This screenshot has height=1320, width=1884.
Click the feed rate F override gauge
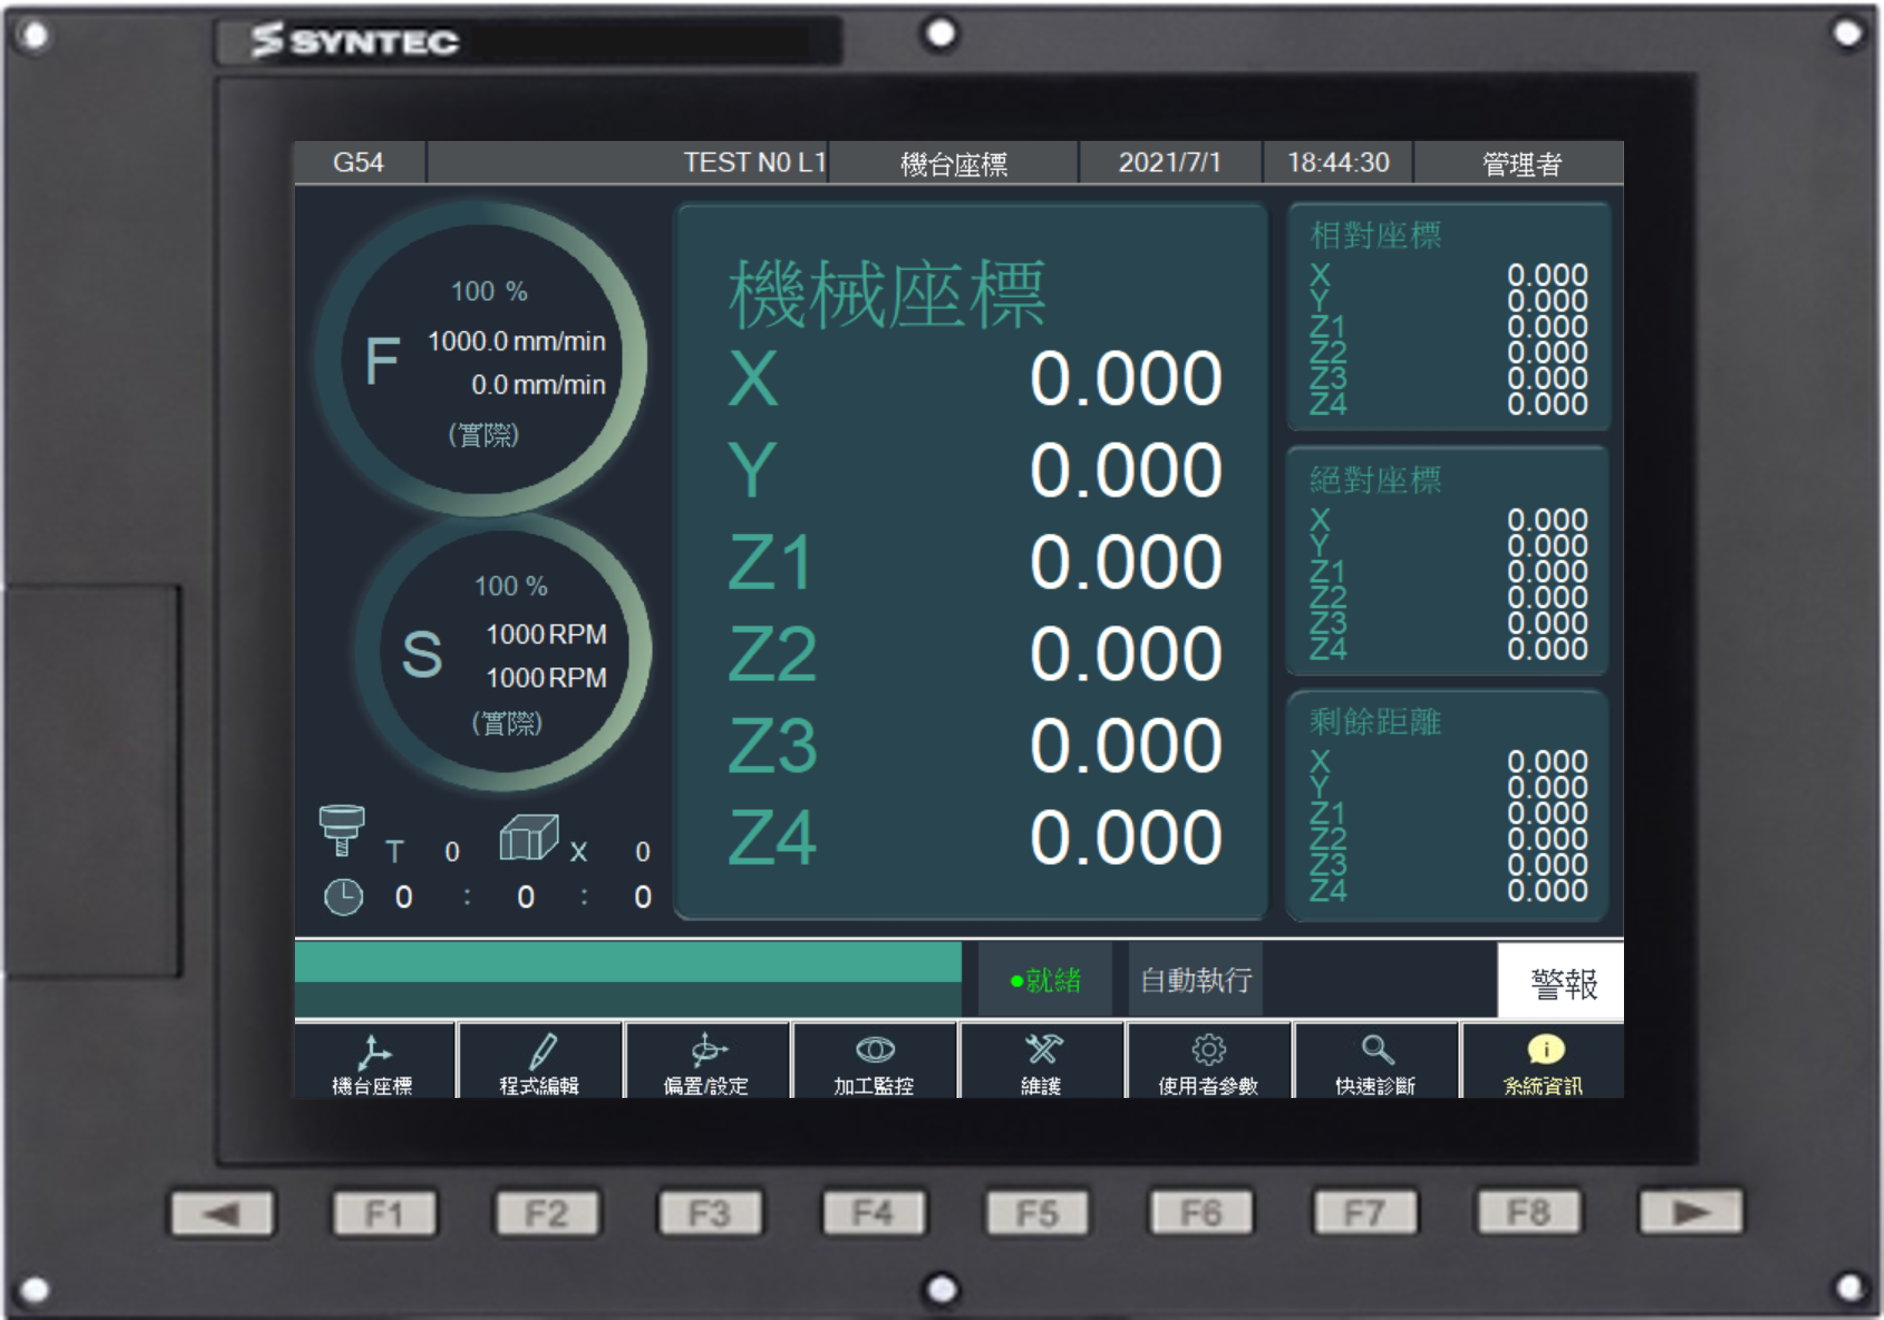[x=482, y=360]
